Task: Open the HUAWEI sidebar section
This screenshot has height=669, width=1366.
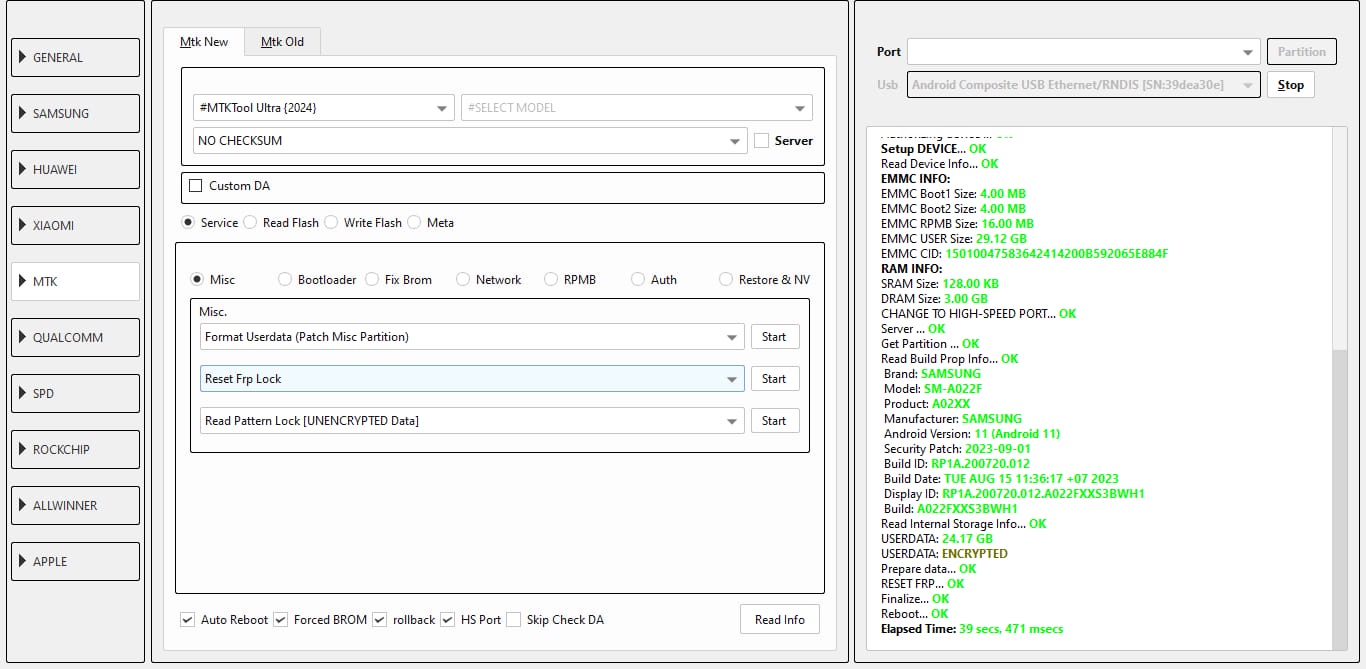Action: point(75,170)
